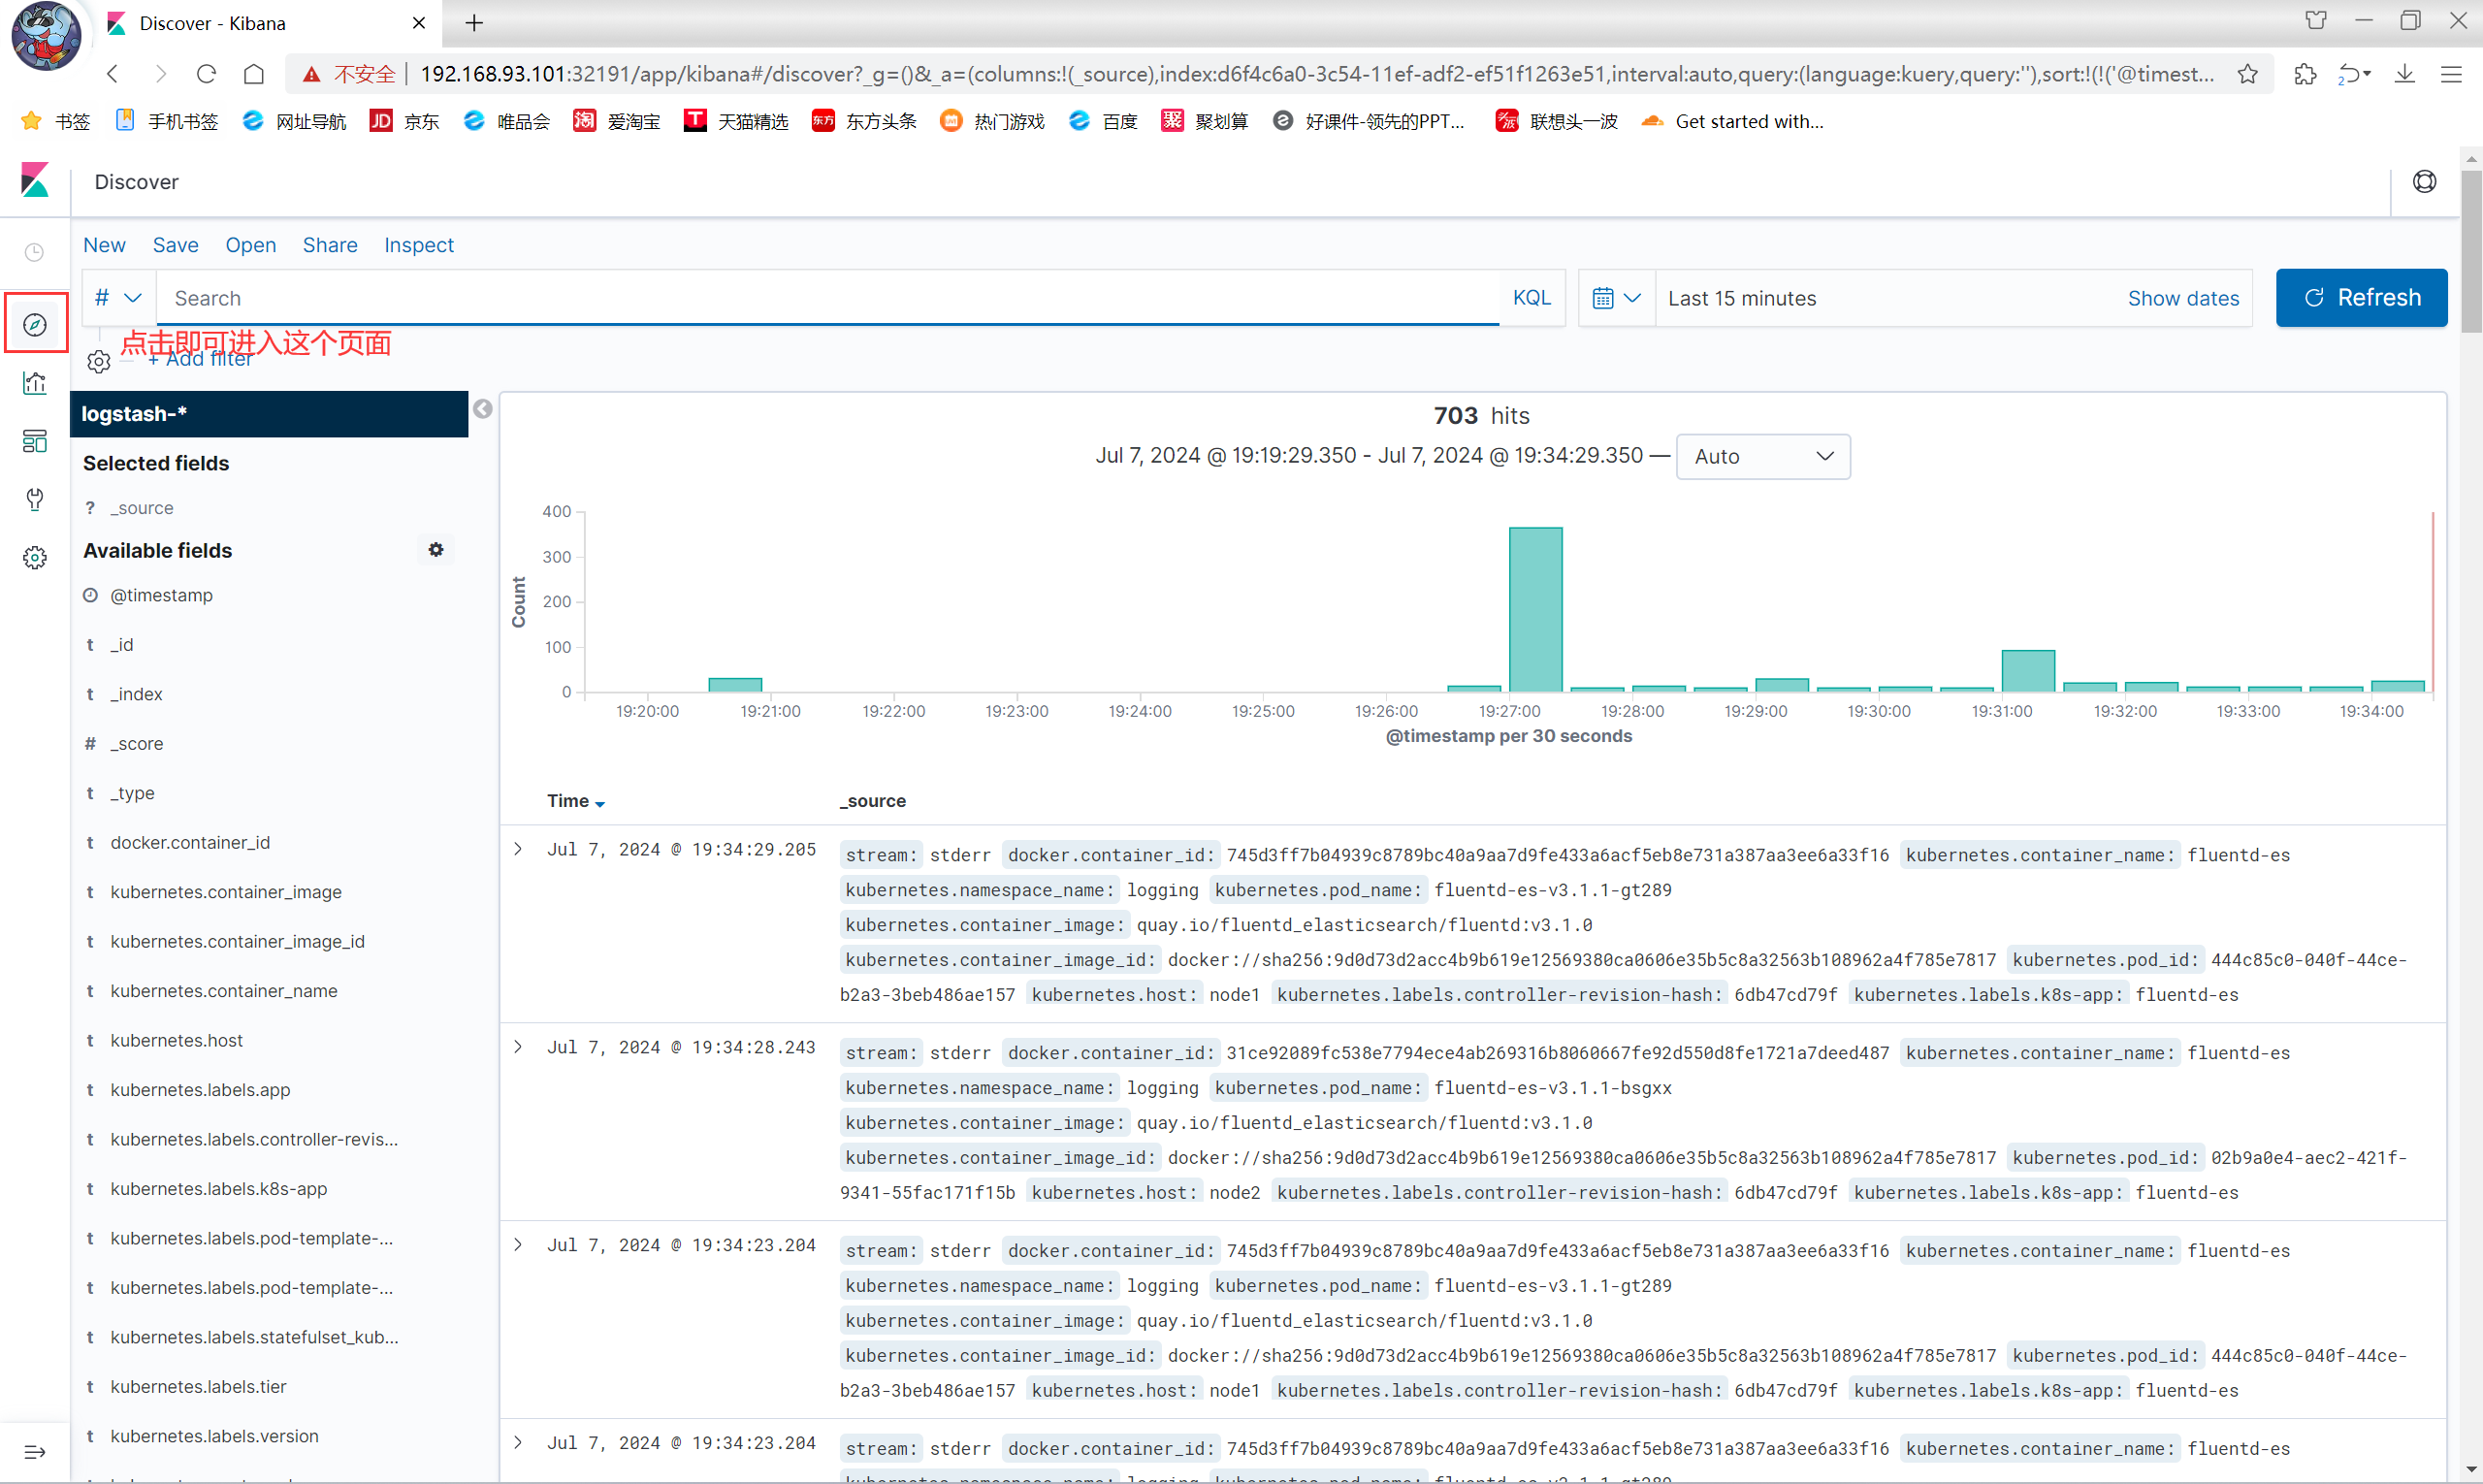Open the Discover compass icon in sidebar
2483x1484 pixels.
coord(35,324)
